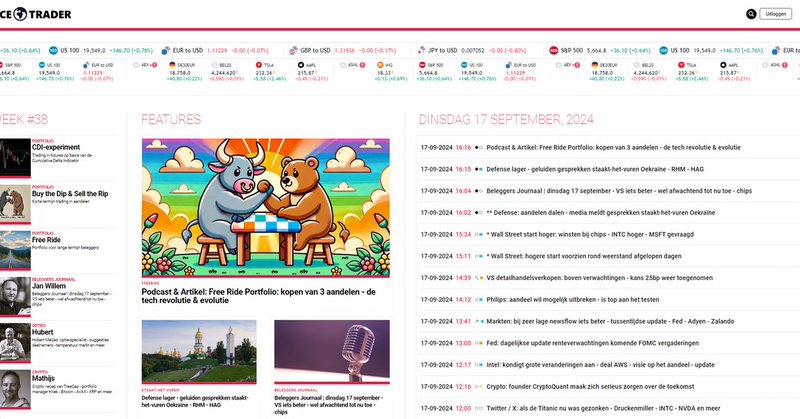Viewport: 800px width, 419px height.
Task: Click the 12:00 timestamp in the news list
Action: click(463, 408)
